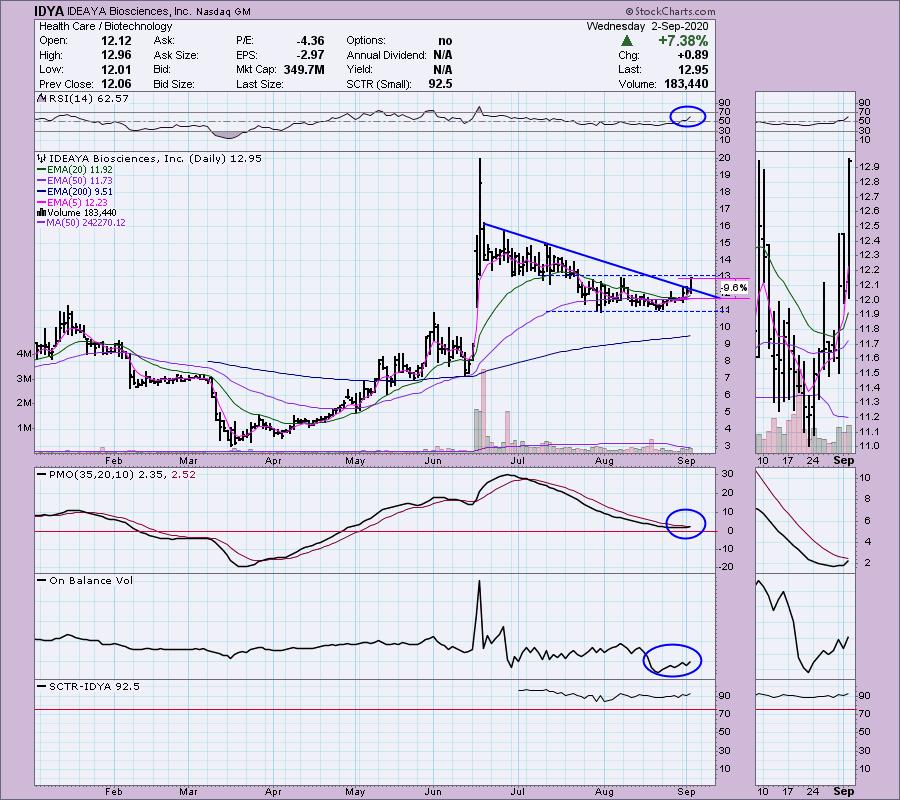Click the 'Ask Size:' field label
The height and width of the screenshot is (800, 900).
[x=176, y=55]
